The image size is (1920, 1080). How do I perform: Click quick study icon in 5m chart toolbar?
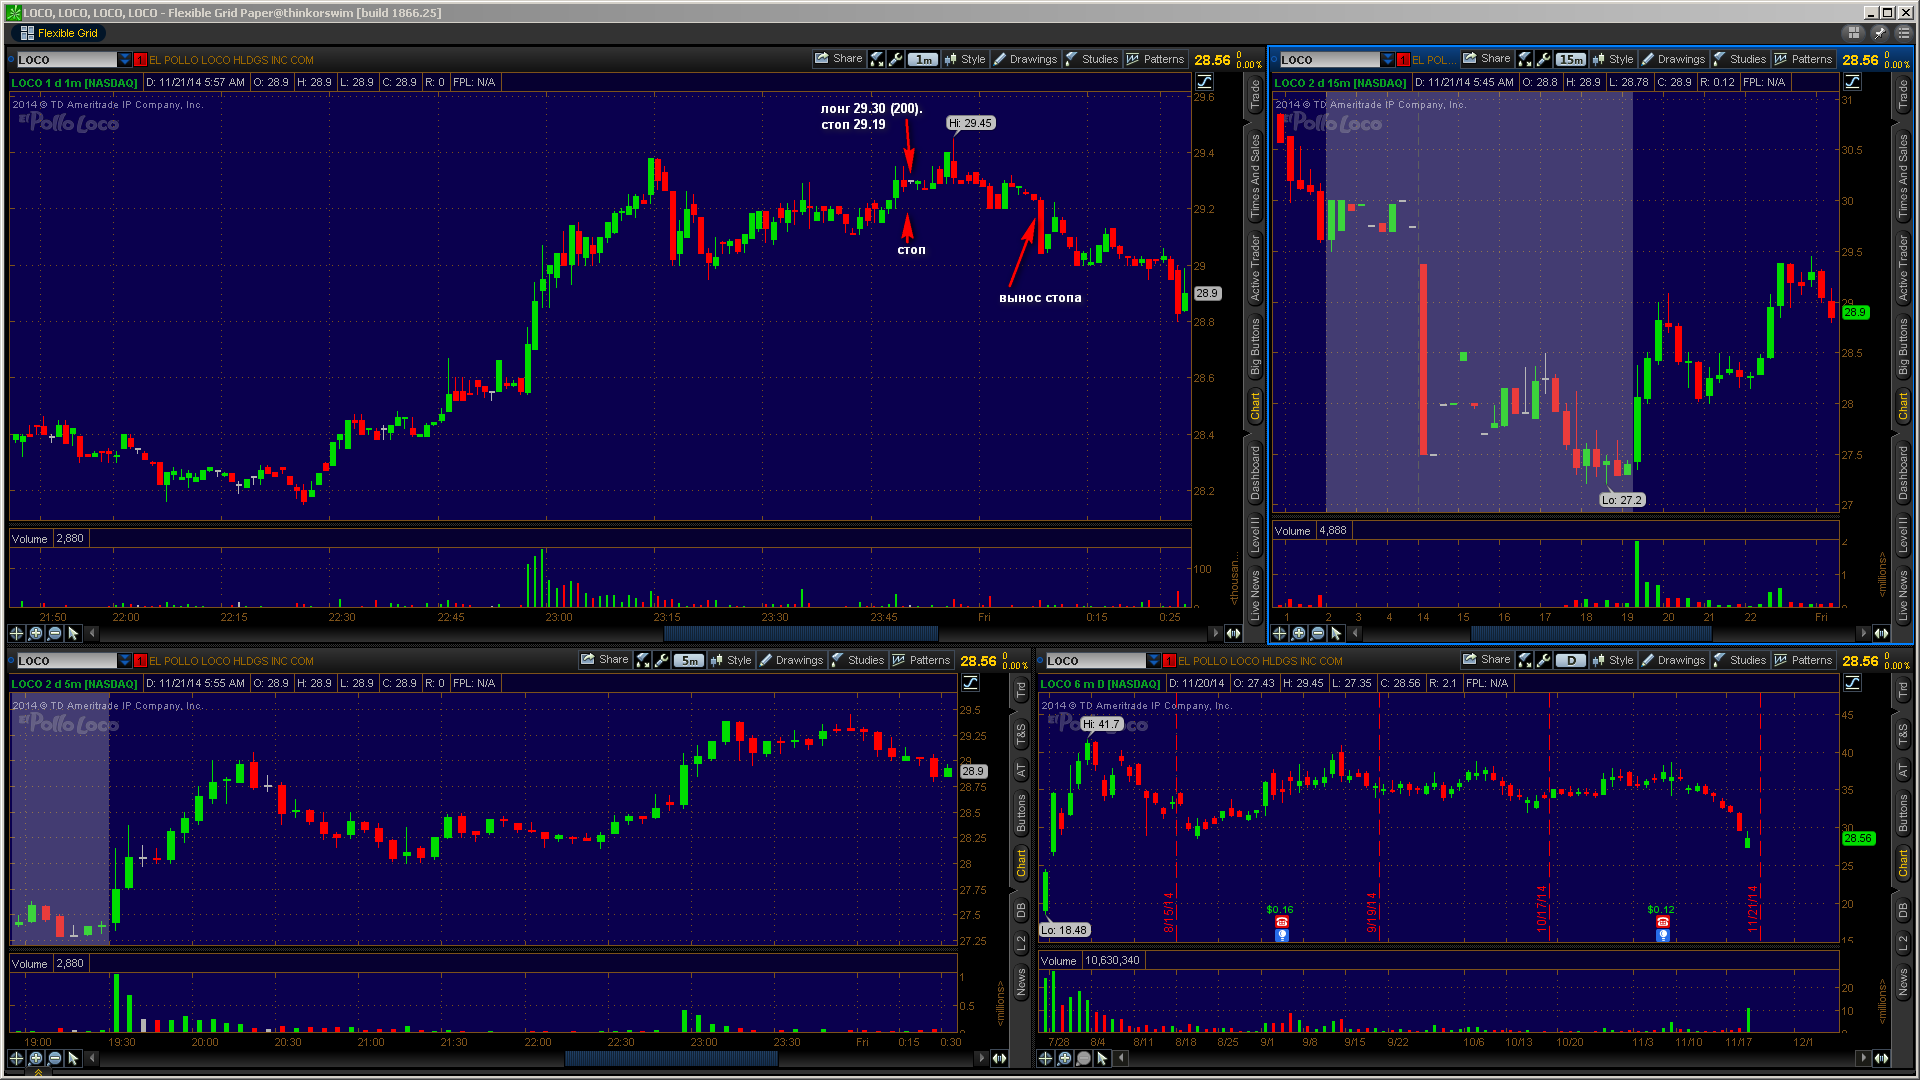coord(643,660)
